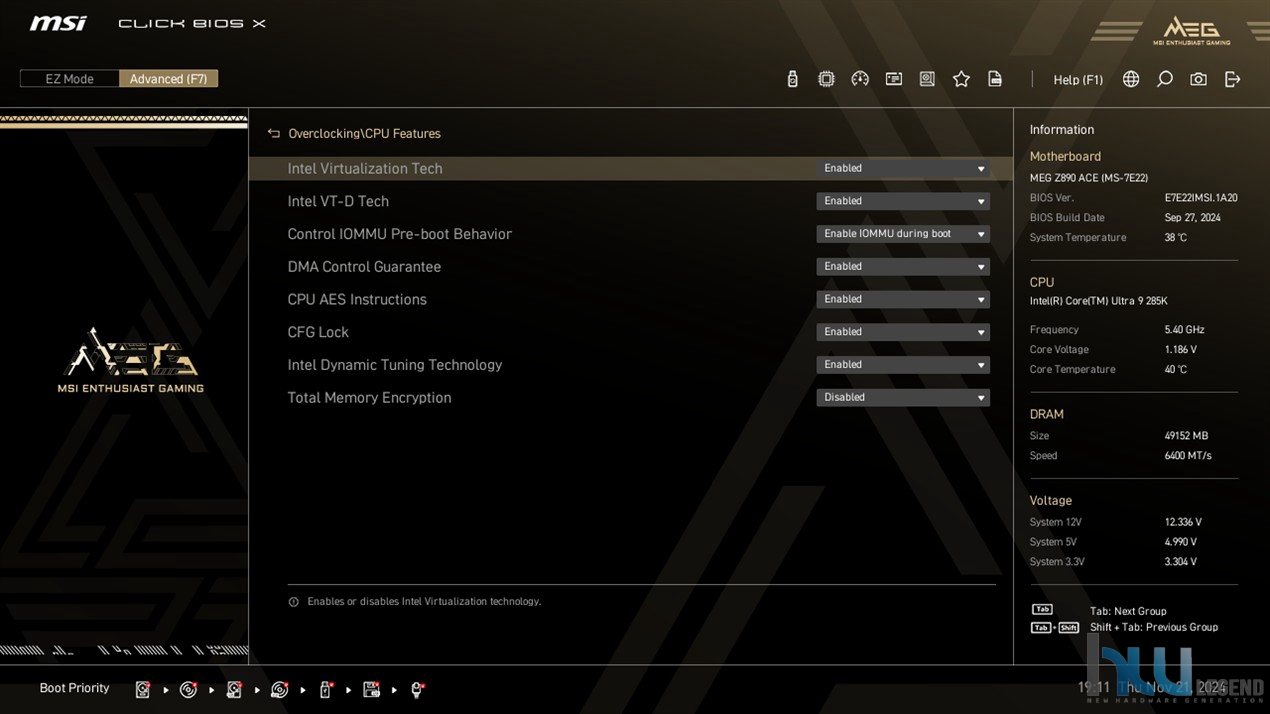Viewport: 1270px width, 714px height.
Task: Click the info icon beside help text
Action: point(293,602)
